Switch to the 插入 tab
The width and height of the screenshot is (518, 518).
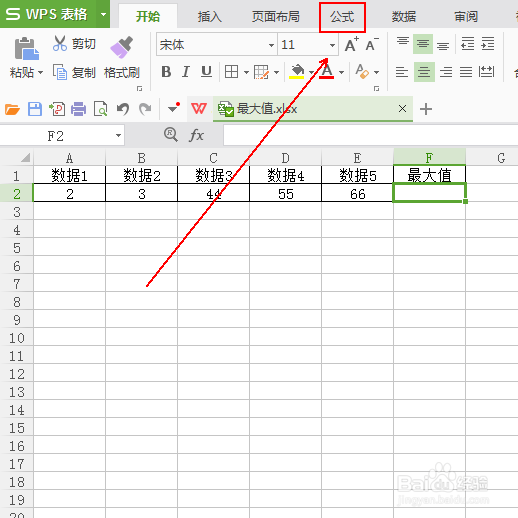tap(209, 16)
